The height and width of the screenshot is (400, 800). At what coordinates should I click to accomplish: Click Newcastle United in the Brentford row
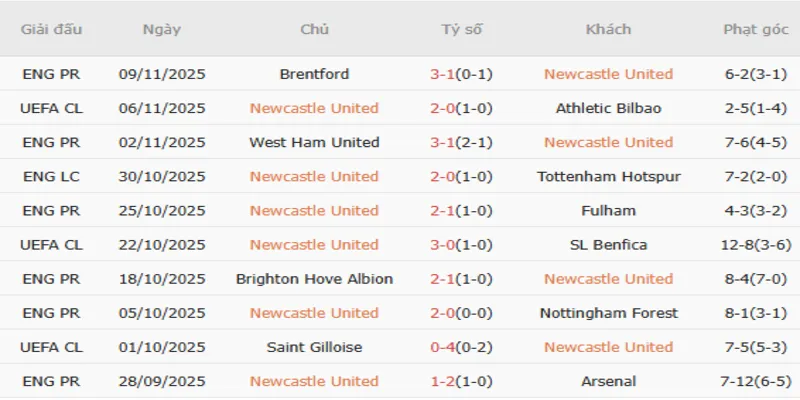(608, 74)
